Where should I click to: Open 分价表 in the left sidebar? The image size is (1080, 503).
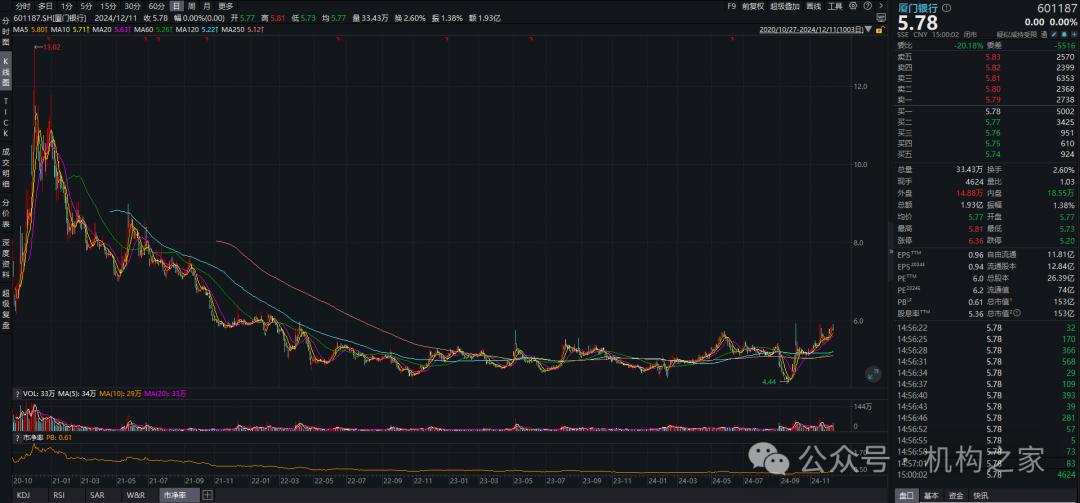(6, 213)
